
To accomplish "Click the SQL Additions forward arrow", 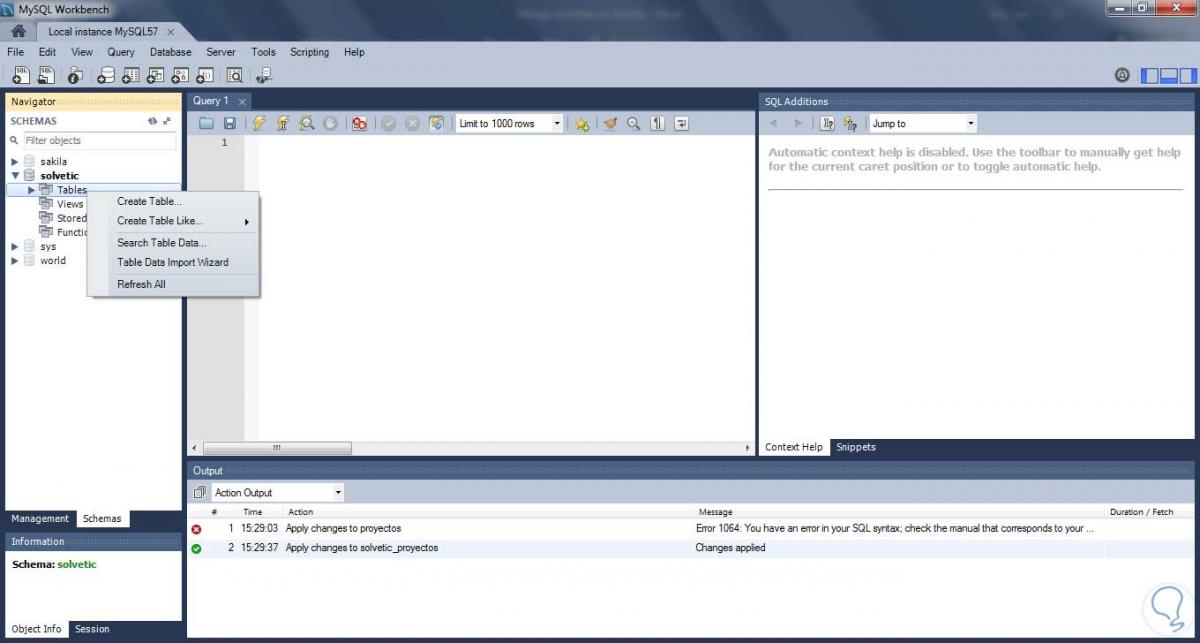I will (x=798, y=124).
